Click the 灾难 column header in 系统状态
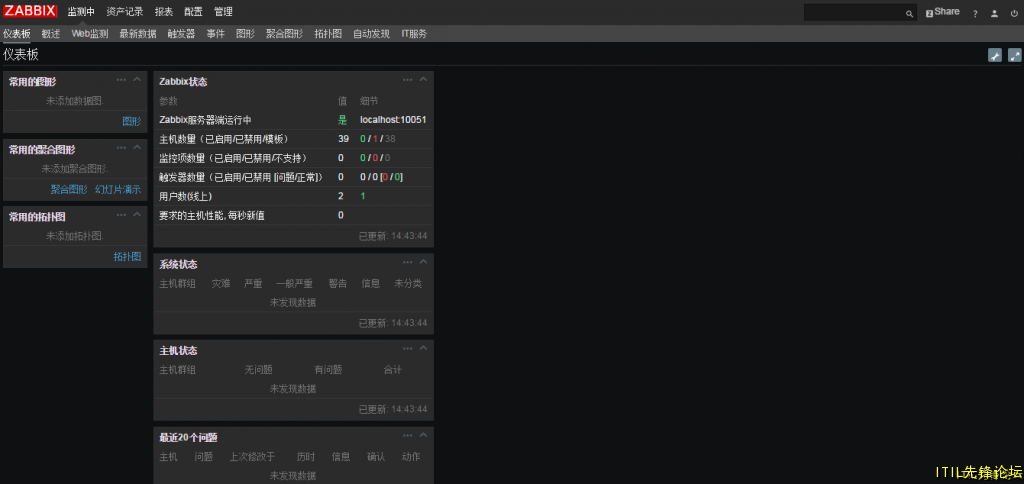The height and width of the screenshot is (484, 1024). tap(221, 283)
